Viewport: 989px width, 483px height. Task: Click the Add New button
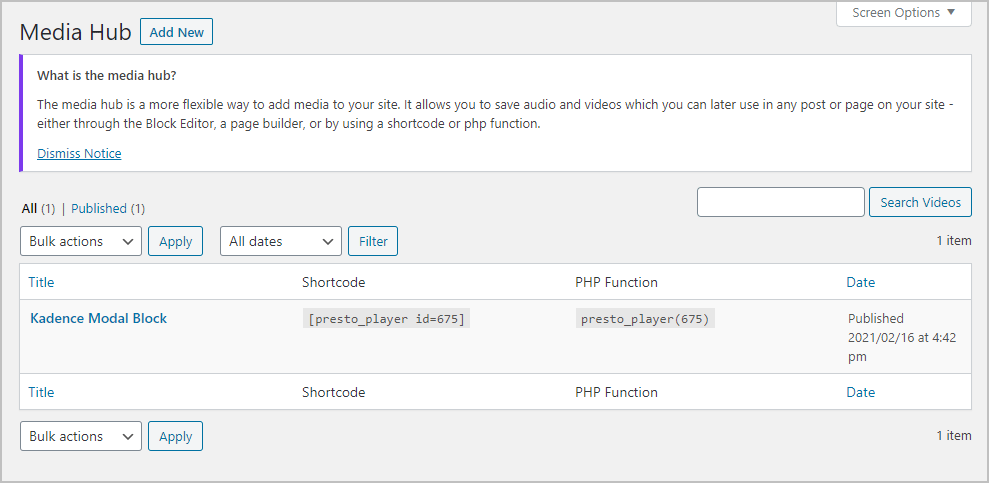click(x=176, y=32)
